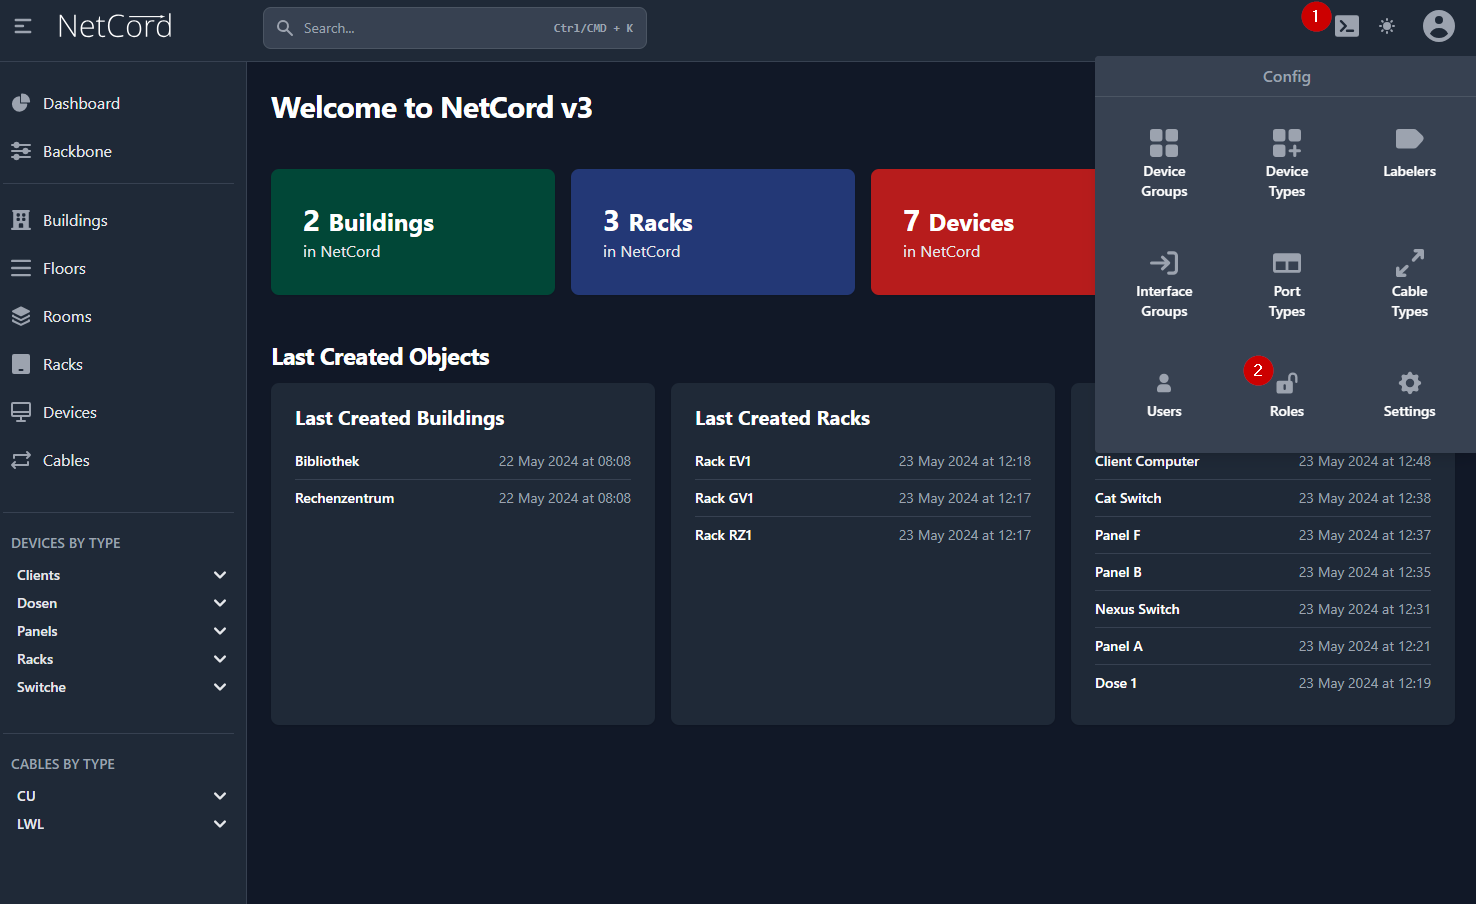Viewport: 1476px width, 904px height.
Task: Toggle light/dark theme sun icon
Action: [1387, 27]
